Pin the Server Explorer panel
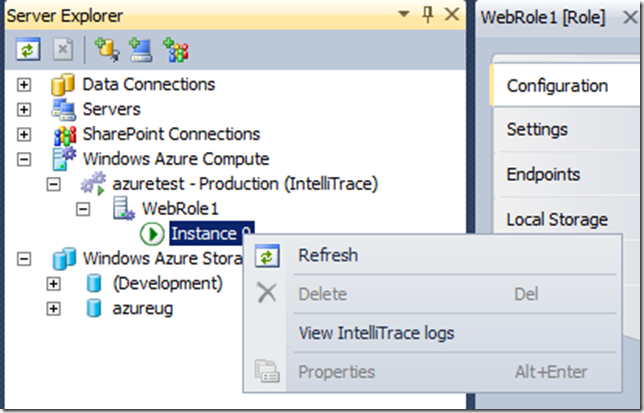 (429, 15)
